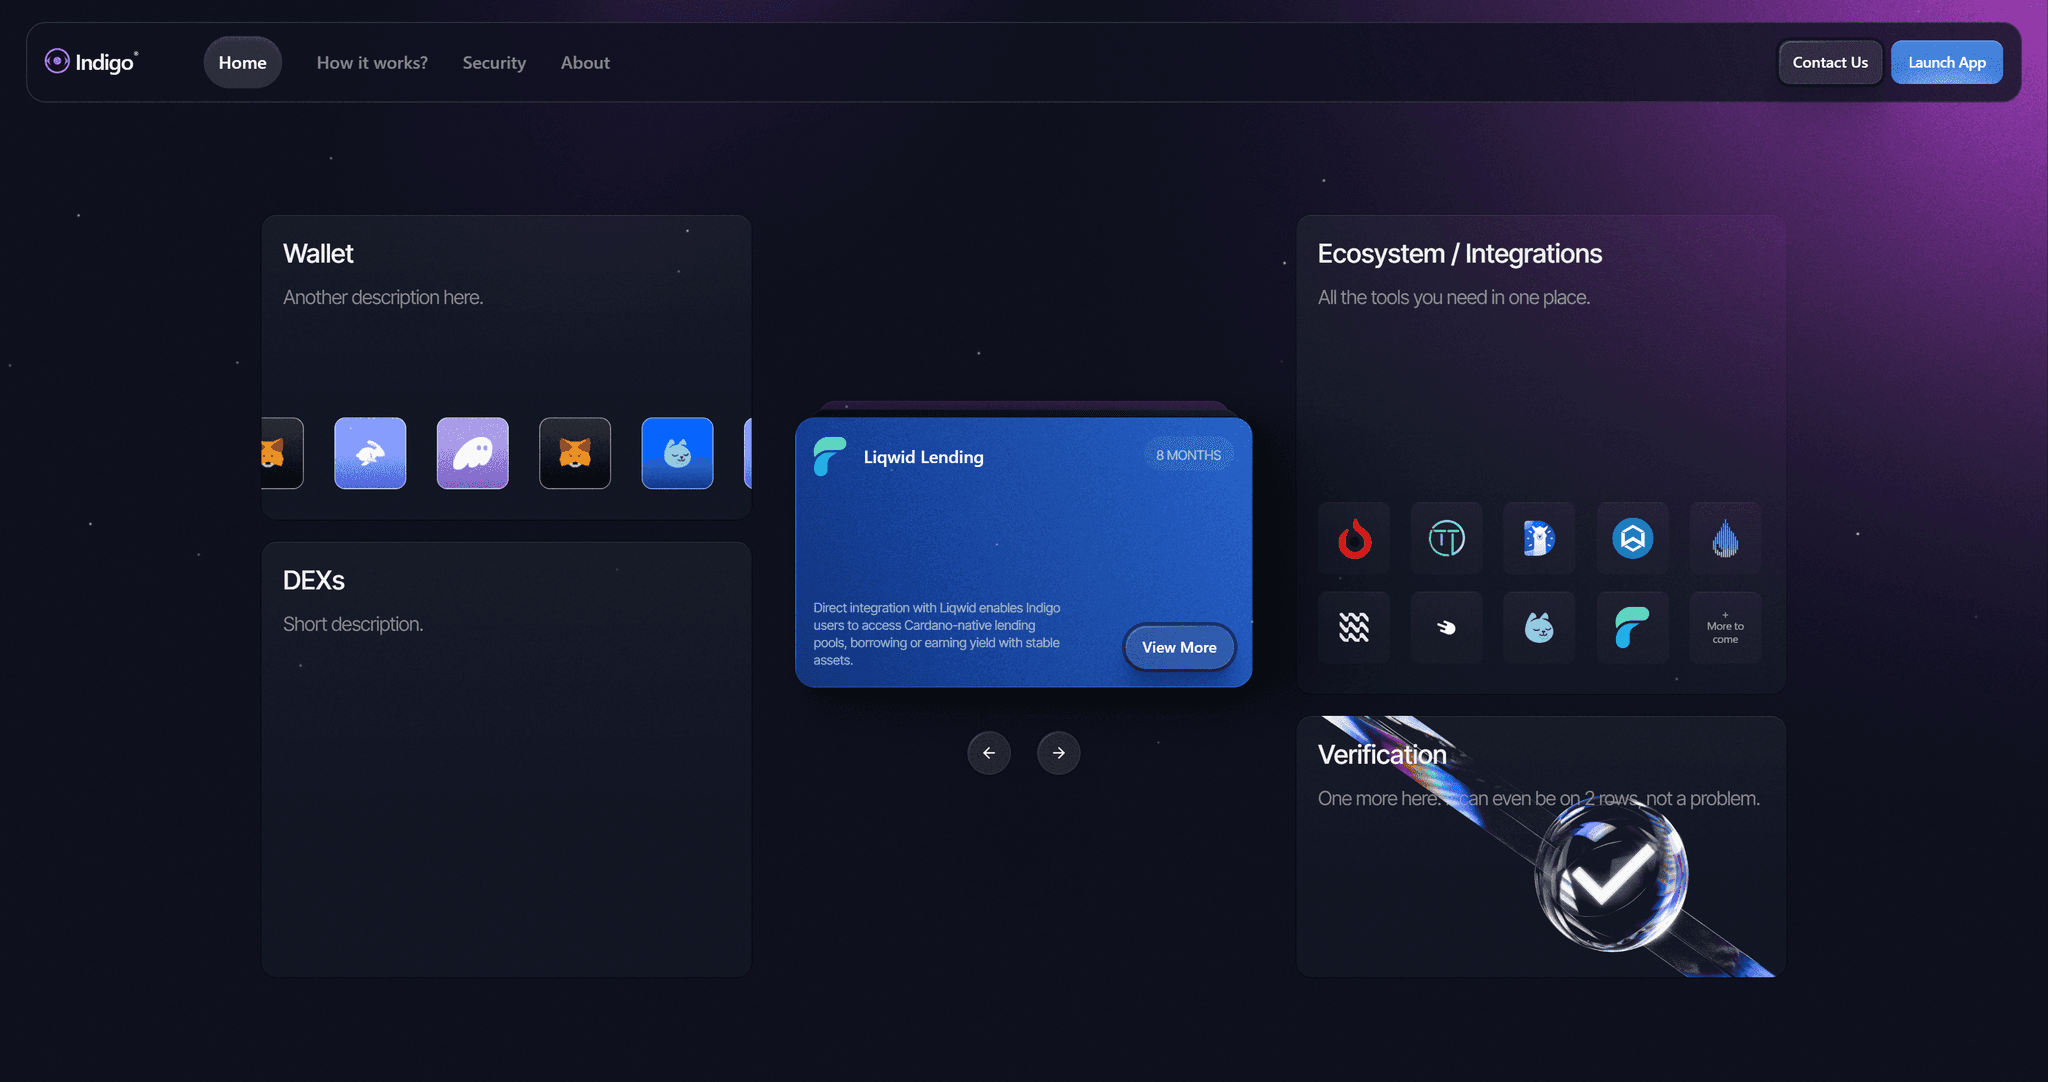Click the Launch App button

pyautogui.click(x=1946, y=61)
